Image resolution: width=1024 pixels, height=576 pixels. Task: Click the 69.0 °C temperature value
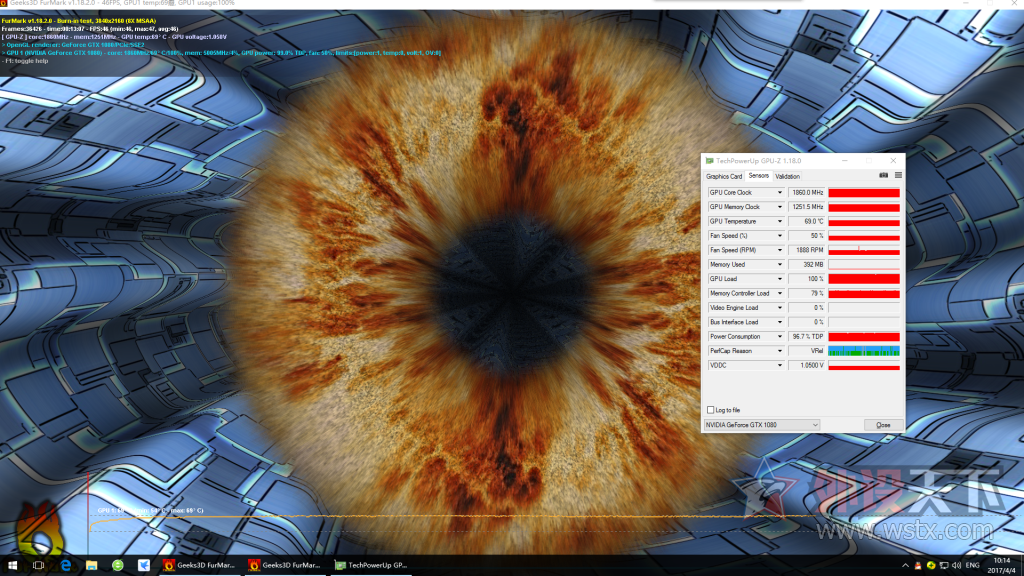(x=807, y=221)
